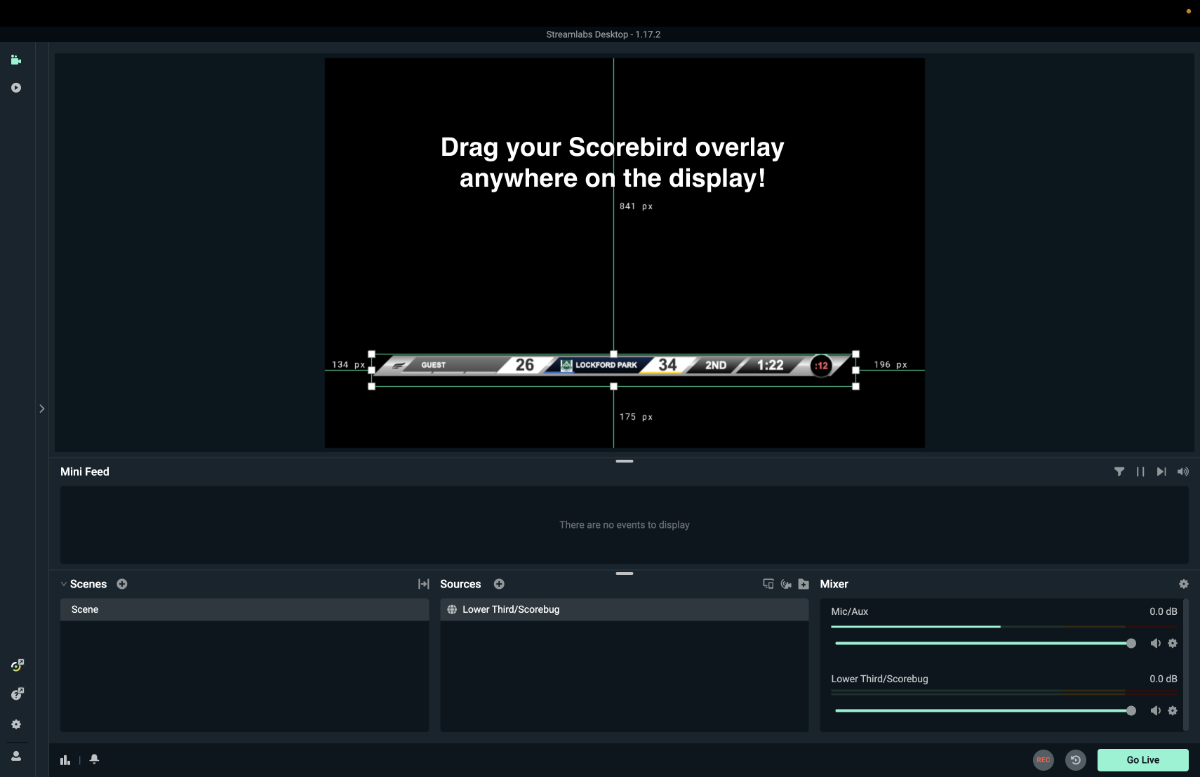Click the Sources panel heading
The width and height of the screenshot is (1200, 777).
tap(461, 584)
